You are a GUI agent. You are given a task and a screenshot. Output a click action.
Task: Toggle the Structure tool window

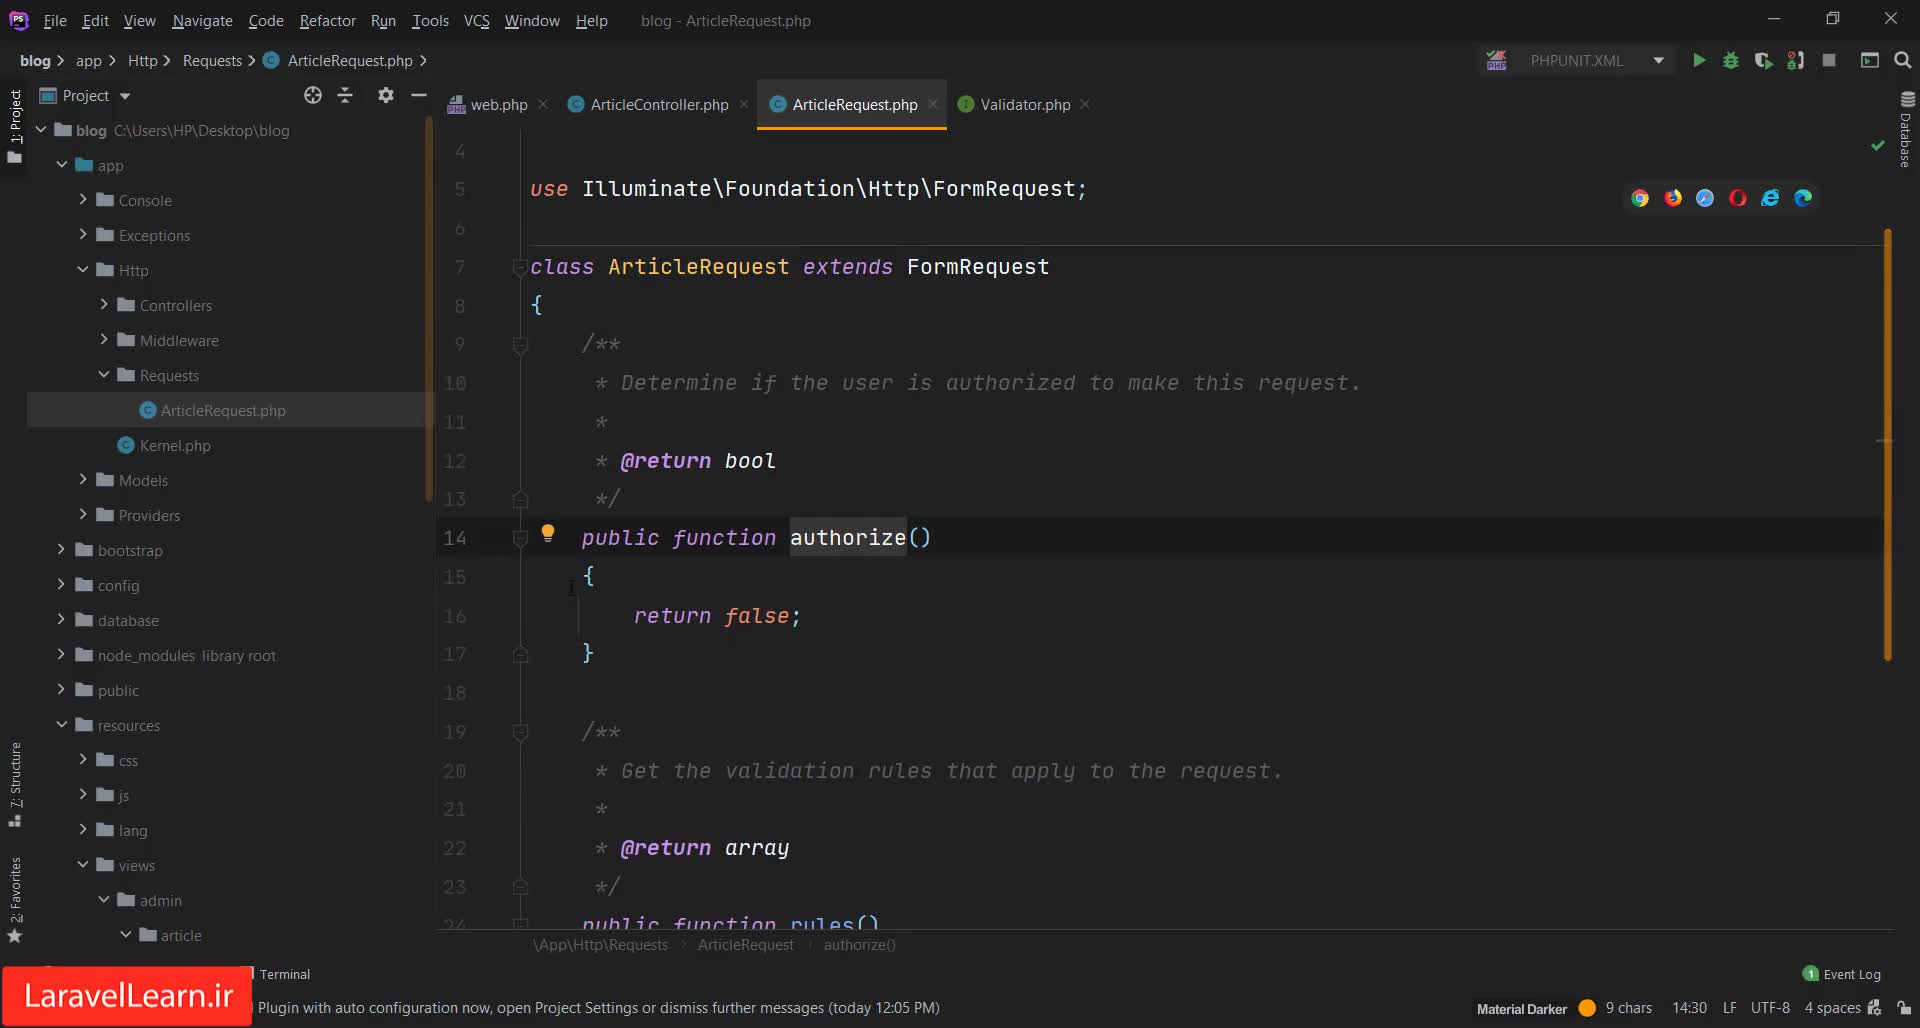(15, 783)
